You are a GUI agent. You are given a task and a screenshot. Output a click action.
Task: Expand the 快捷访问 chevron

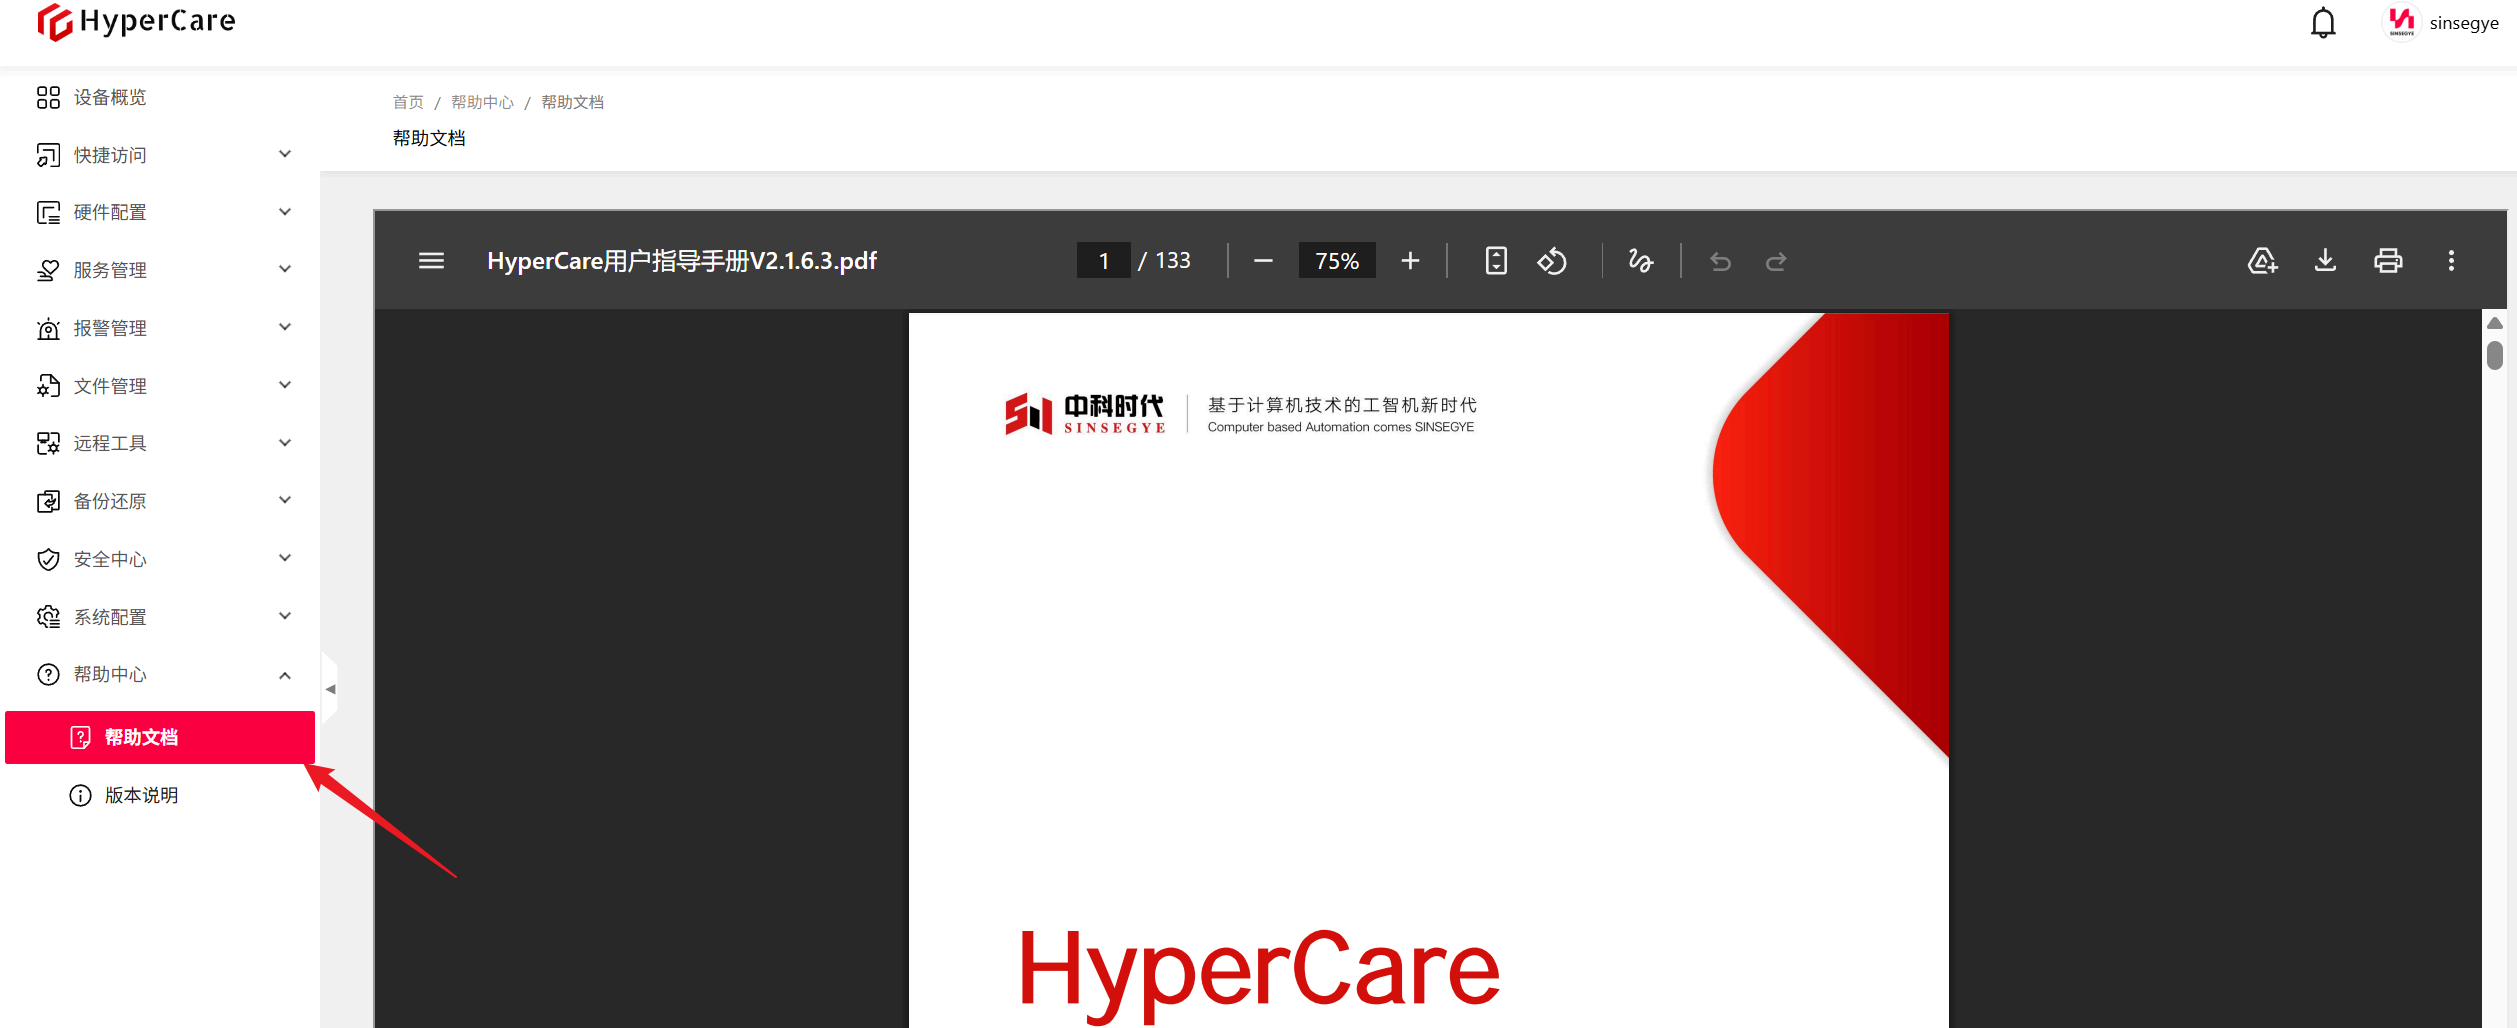coord(285,154)
